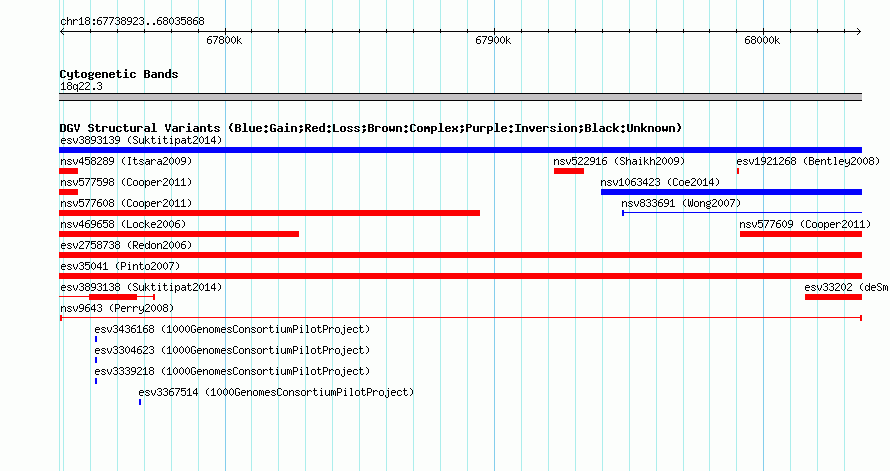The image size is (890, 471).
Task: Click the red loss bar under nsv522916
Action: click(x=569, y=171)
